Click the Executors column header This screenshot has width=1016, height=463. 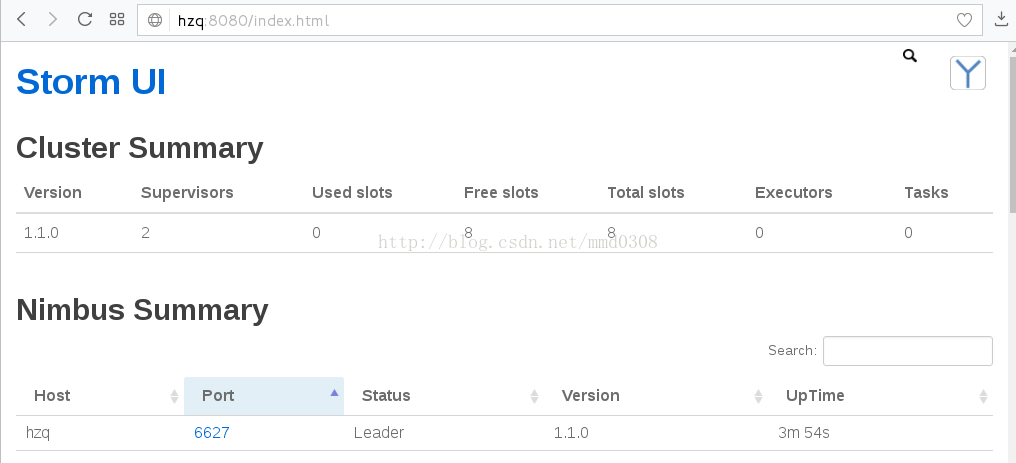coord(793,193)
